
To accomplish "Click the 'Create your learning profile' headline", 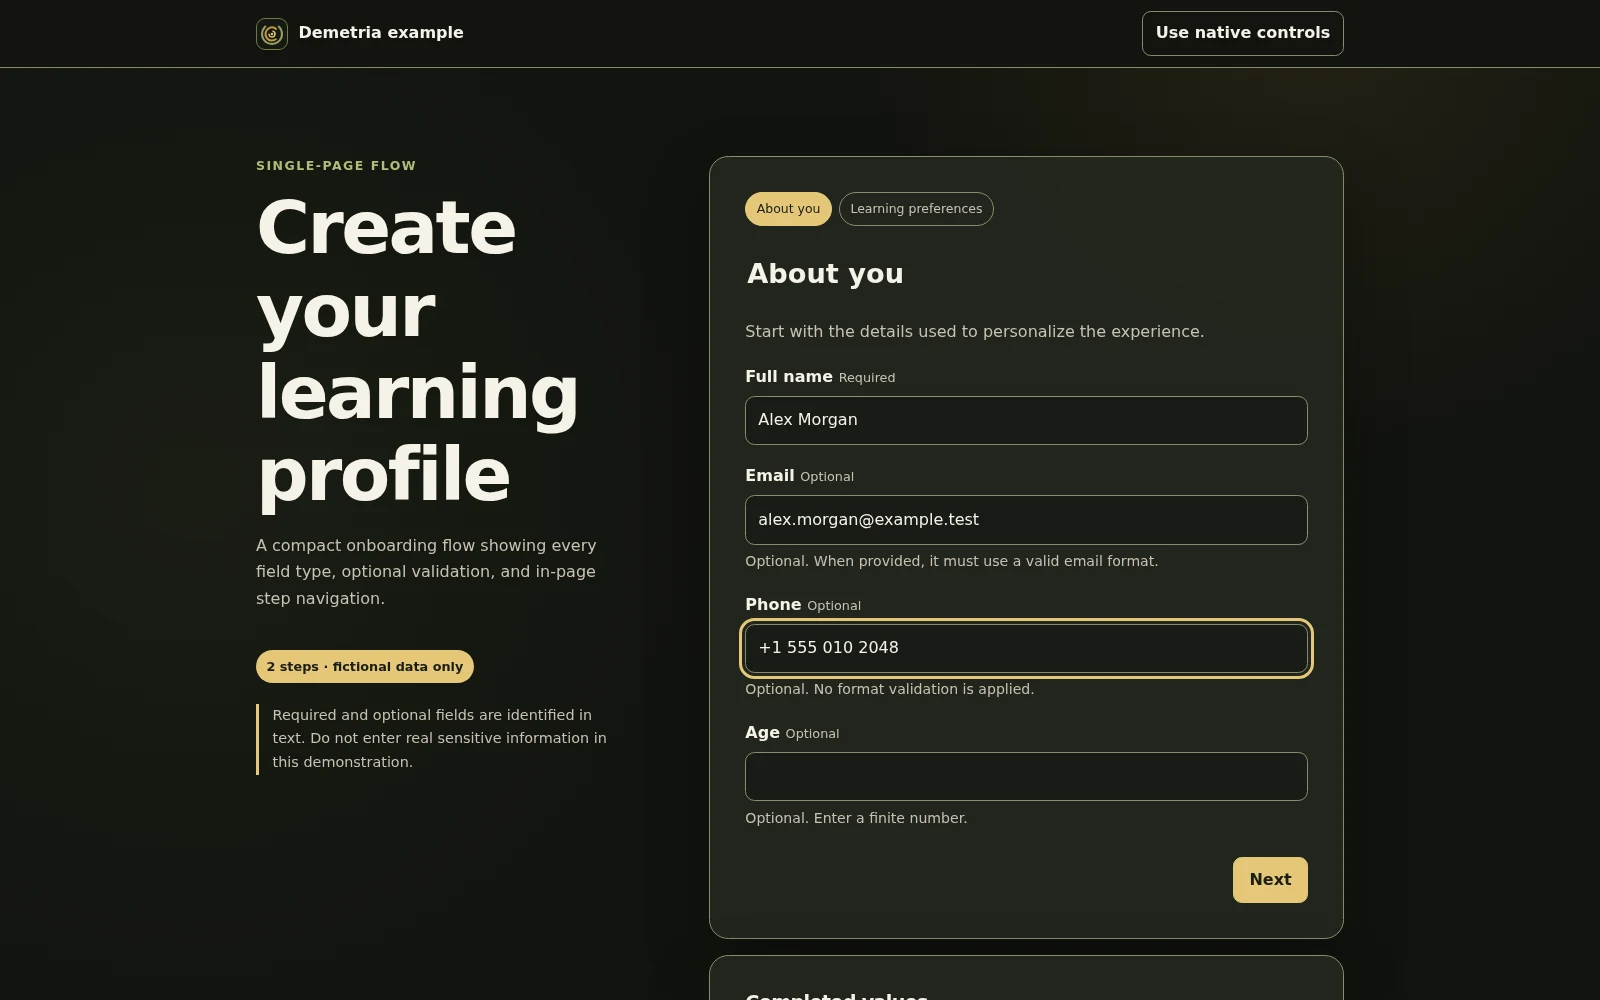I will click(418, 352).
